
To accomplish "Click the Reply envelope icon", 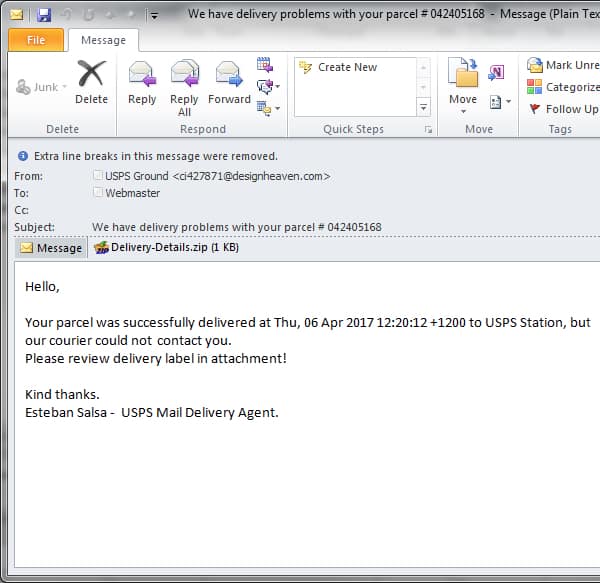I will click(x=142, y=73).
